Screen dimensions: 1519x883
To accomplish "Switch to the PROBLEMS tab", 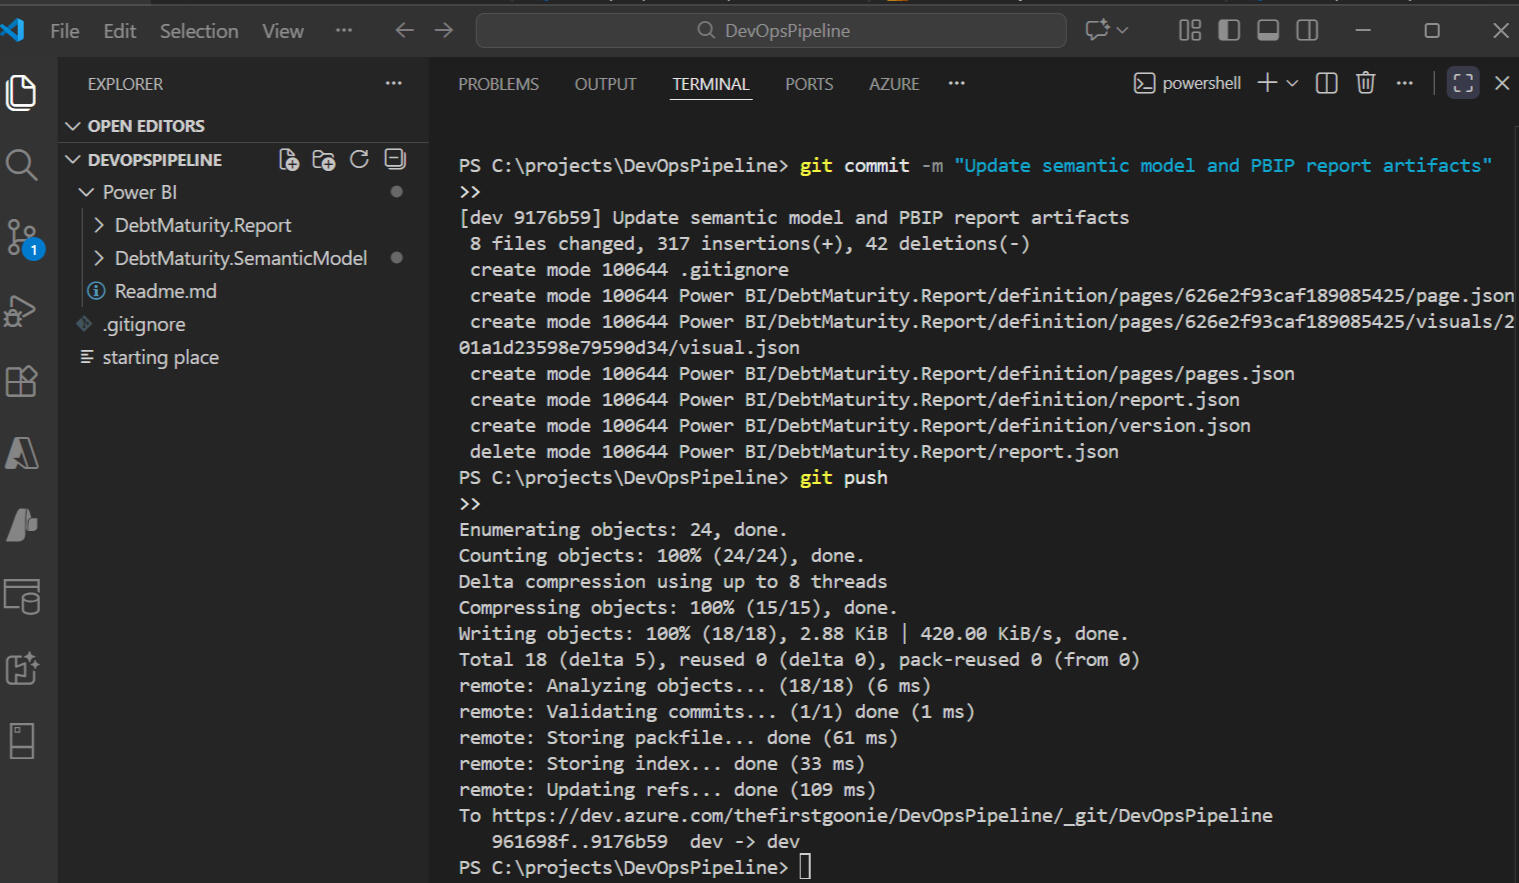I will click(498, 84).
